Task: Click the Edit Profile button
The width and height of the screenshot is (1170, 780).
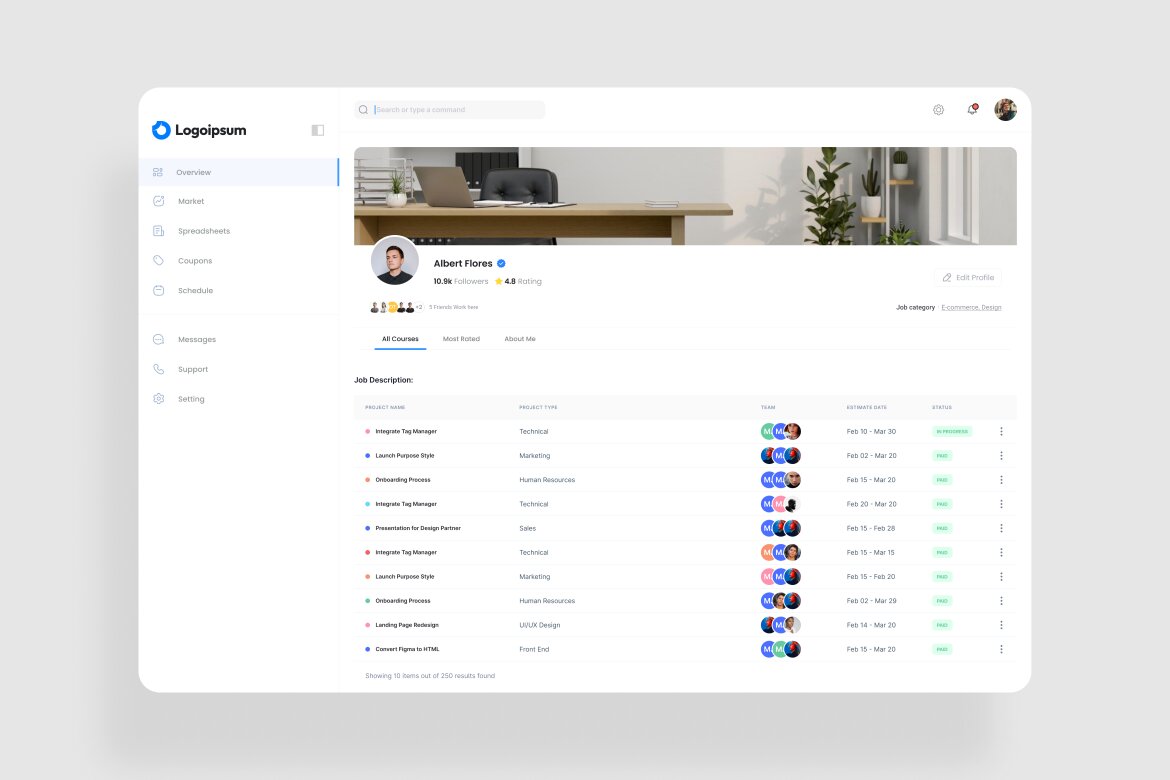Action: [x=967, y=277]
